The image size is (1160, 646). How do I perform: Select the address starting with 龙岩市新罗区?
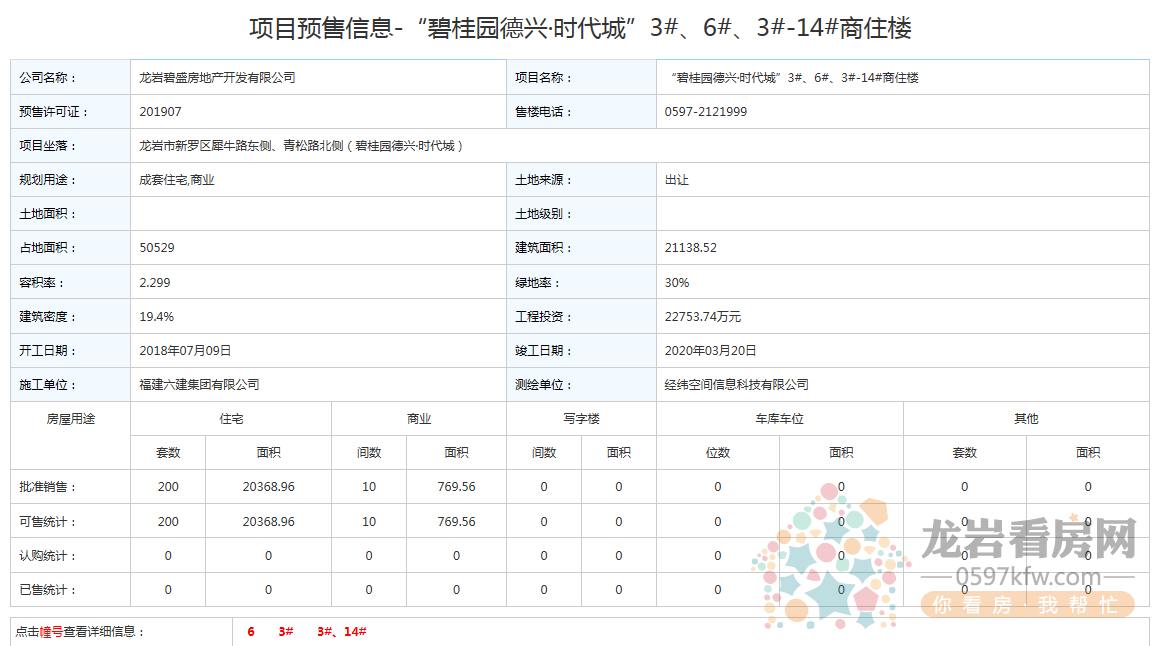pos(301,146)
